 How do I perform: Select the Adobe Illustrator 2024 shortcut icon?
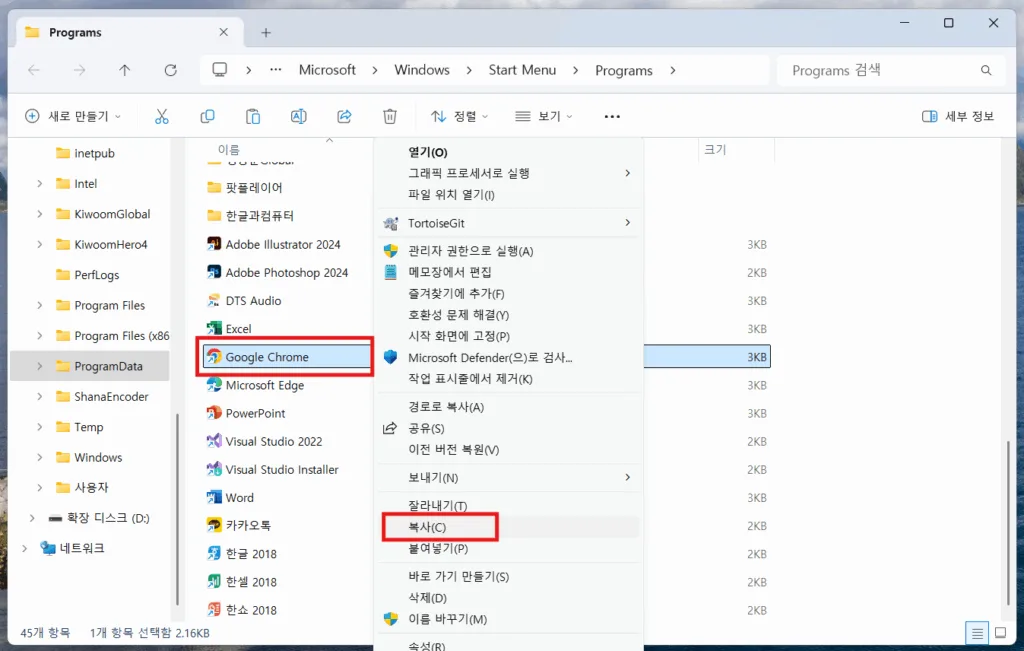(214, 244)
